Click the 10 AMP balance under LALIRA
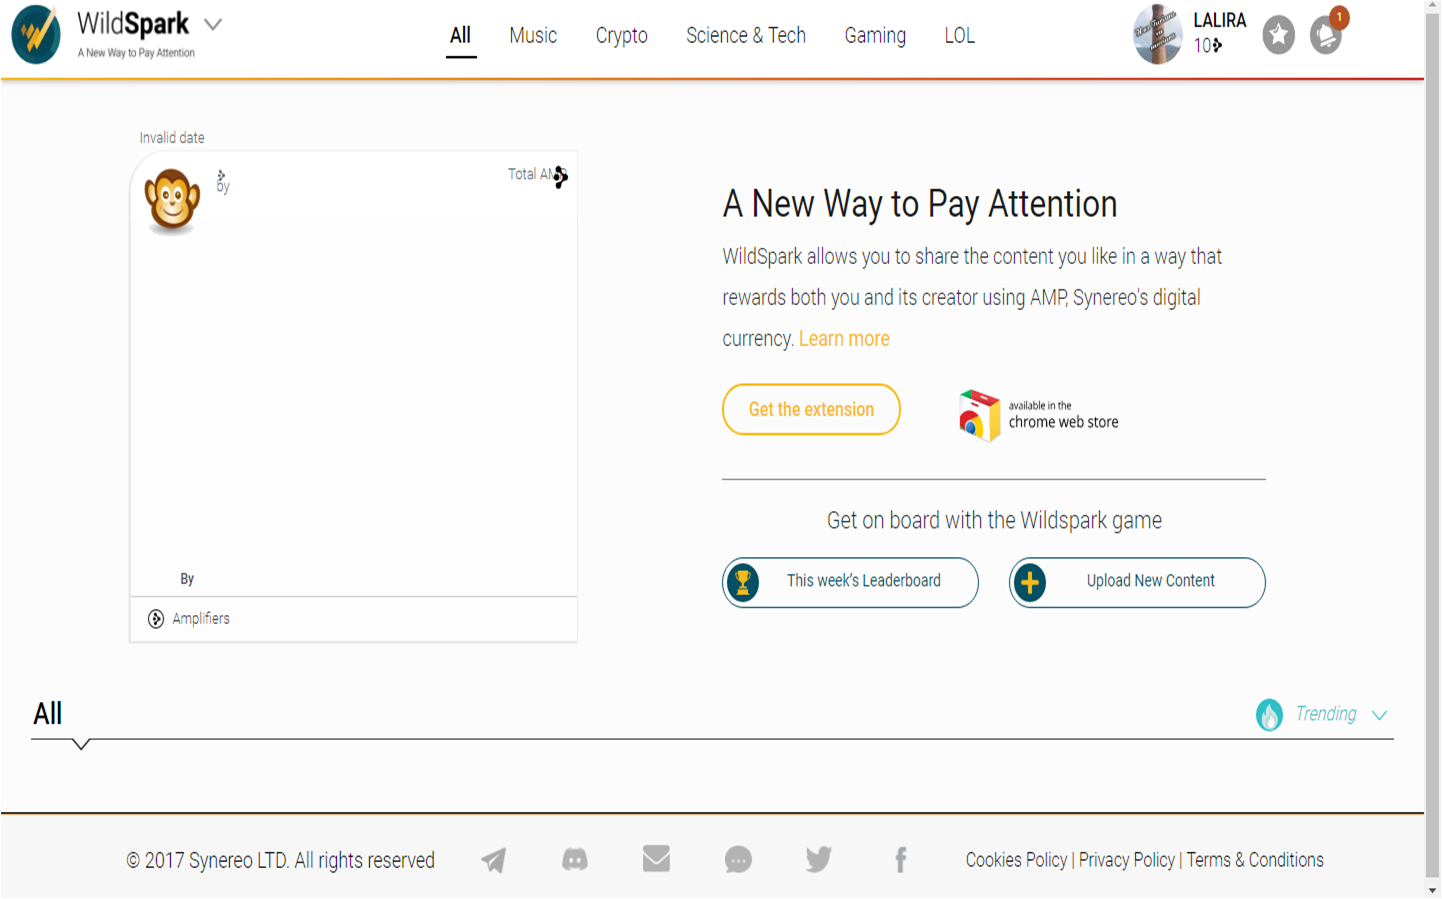Viewport: 1442px width, 899px height. point(1208,45)
